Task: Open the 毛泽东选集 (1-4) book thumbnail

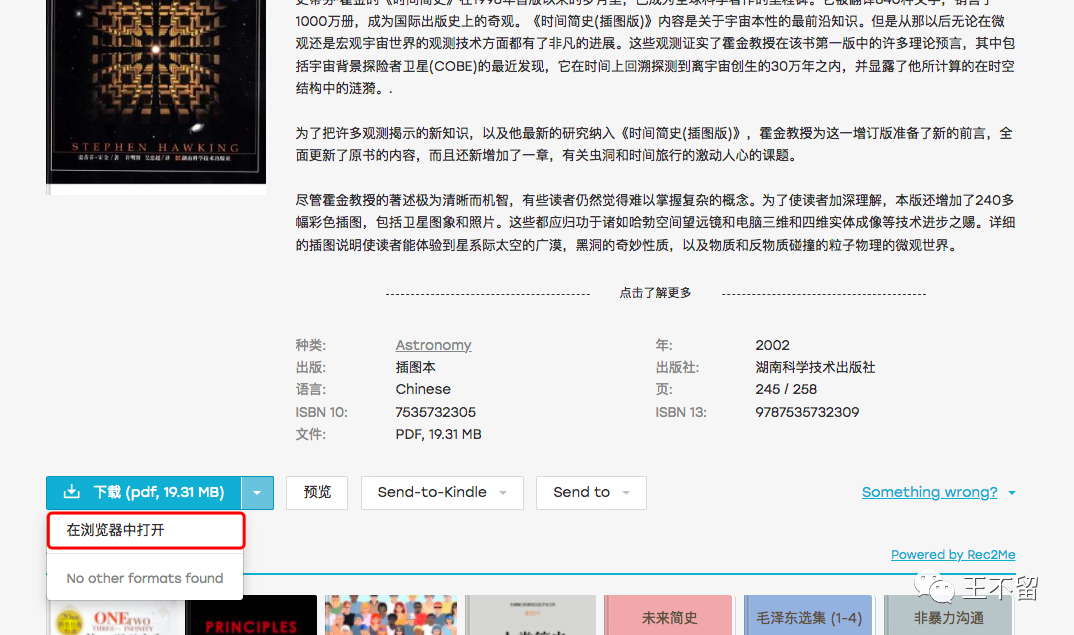Action: 807,615
